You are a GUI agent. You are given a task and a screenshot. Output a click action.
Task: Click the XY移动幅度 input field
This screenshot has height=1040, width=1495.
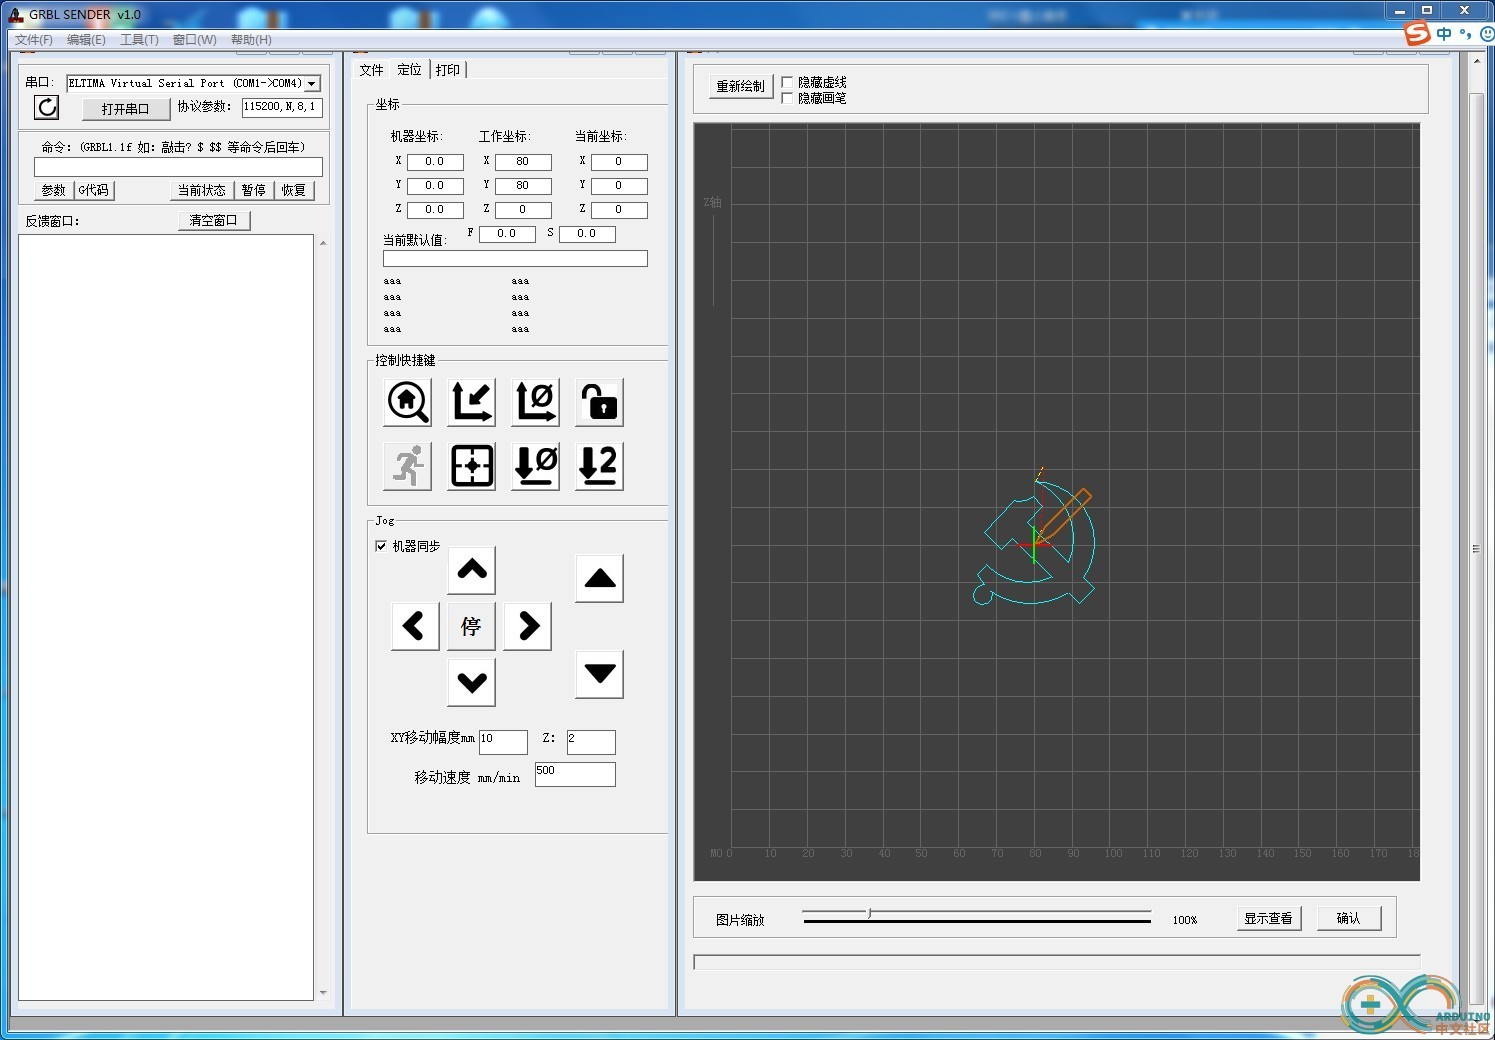point(503,742)
